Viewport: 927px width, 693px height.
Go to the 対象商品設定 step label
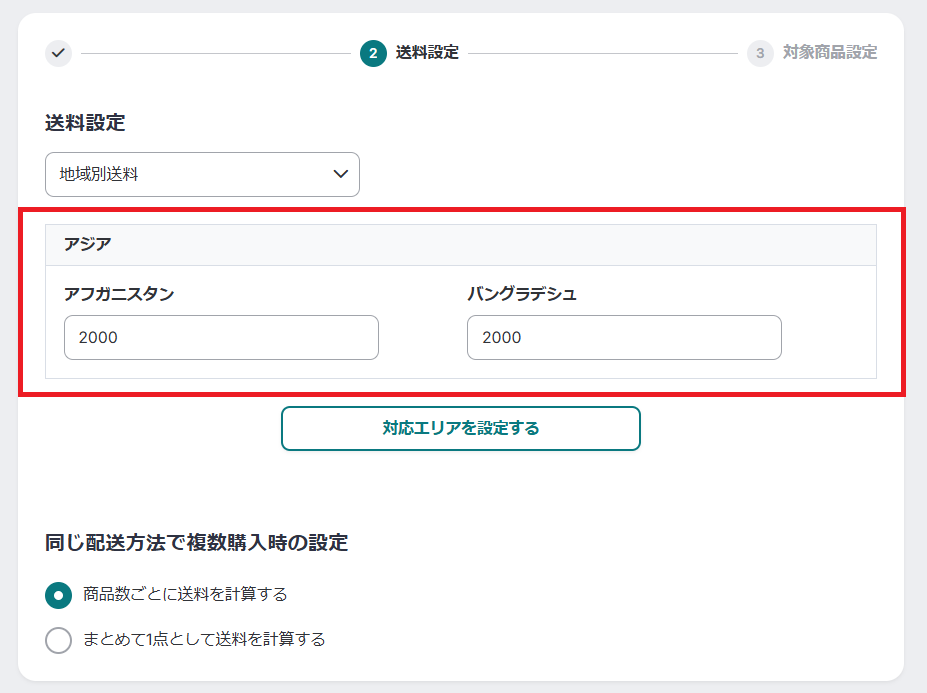(x=830, y=53)
